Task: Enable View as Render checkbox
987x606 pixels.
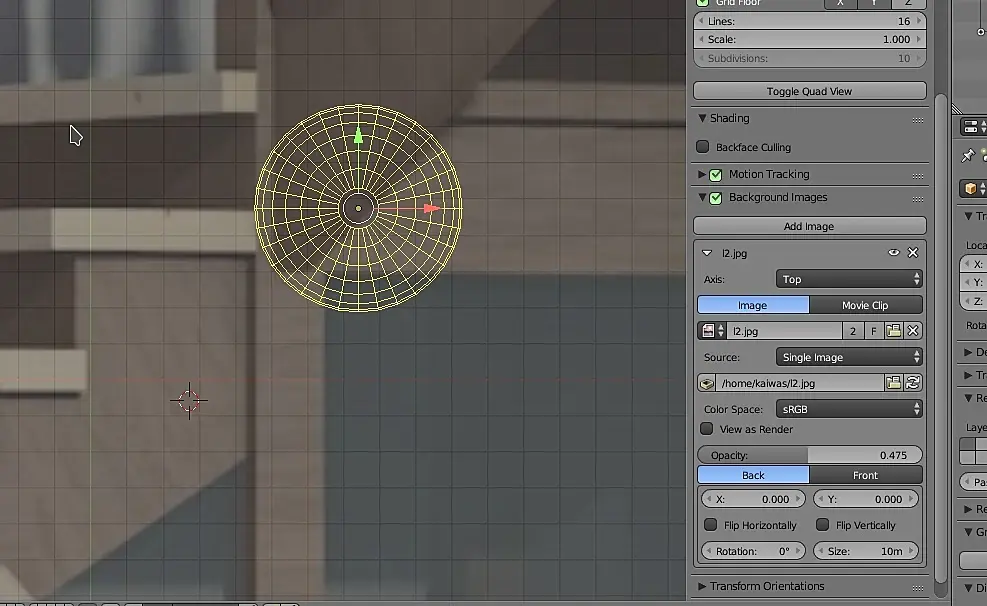Action: [706, 429]
